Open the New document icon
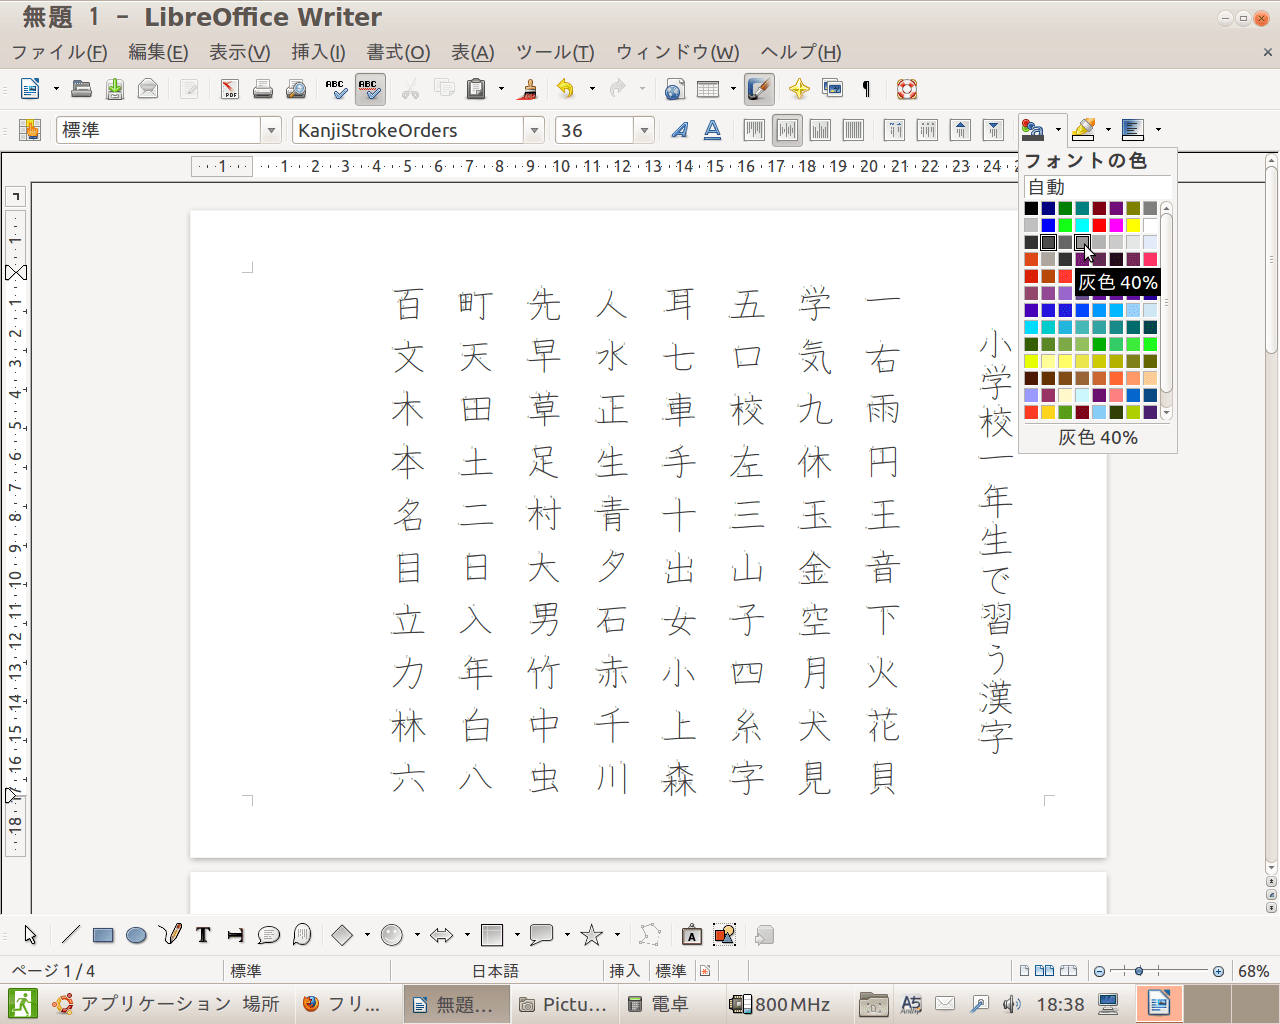Viewport: 1280px width, 1024px height. (31, 89)
